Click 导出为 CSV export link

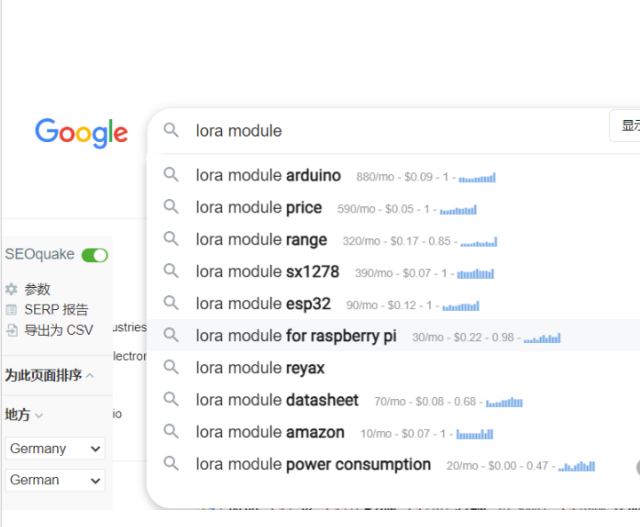point(58,330)
